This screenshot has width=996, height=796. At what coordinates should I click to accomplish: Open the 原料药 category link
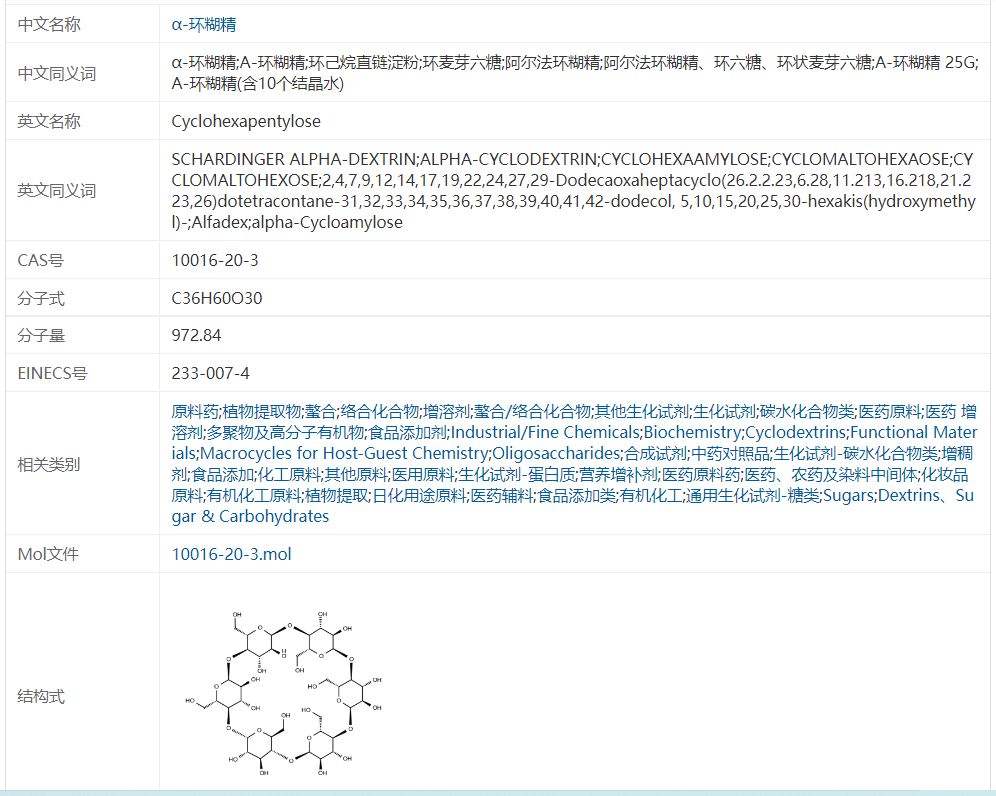click(195, 411)
